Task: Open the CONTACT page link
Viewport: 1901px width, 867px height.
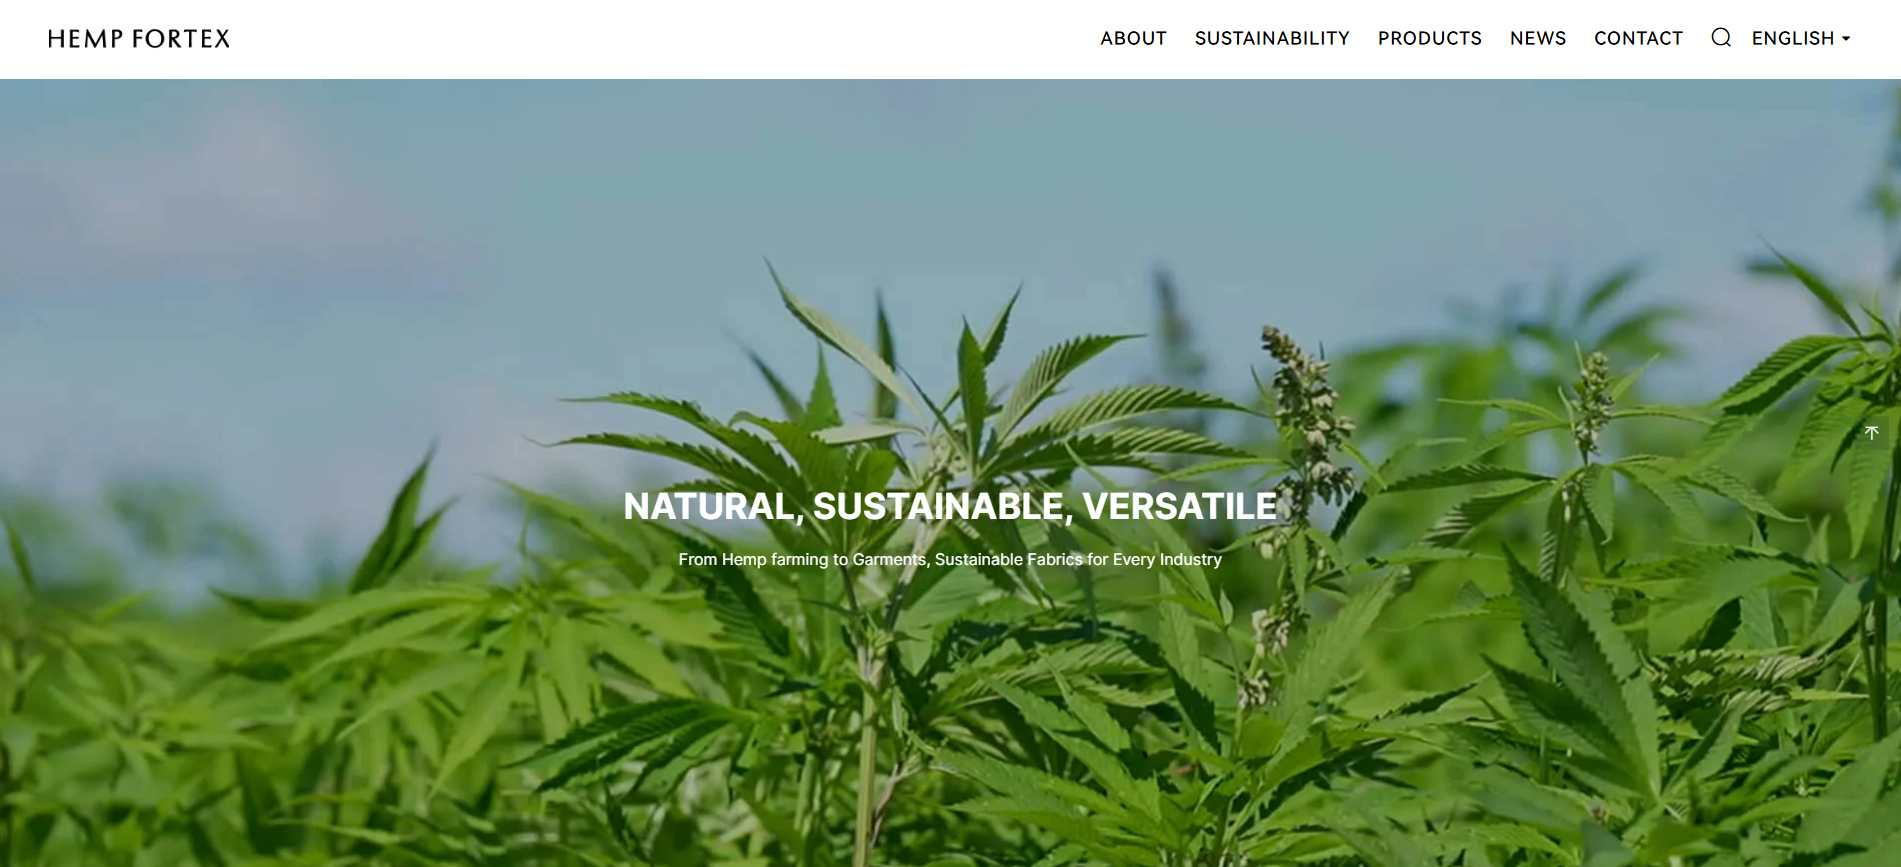Action: pos(1638,38)
